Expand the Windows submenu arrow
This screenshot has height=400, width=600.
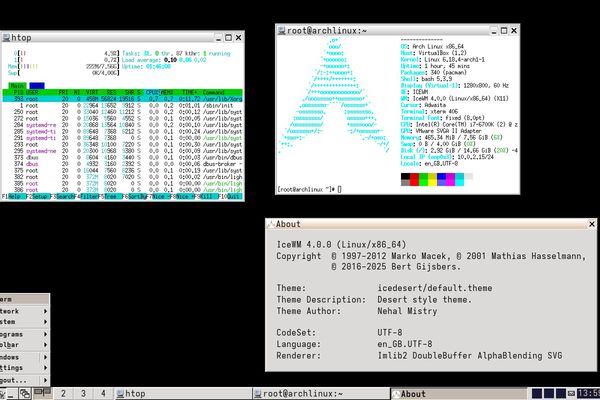click(x=46, y=357)
